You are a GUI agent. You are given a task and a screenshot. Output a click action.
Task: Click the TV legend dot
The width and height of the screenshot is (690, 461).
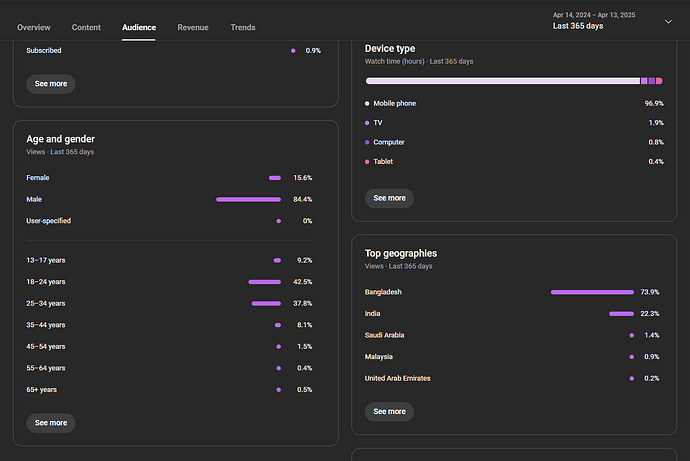(367, 123)
